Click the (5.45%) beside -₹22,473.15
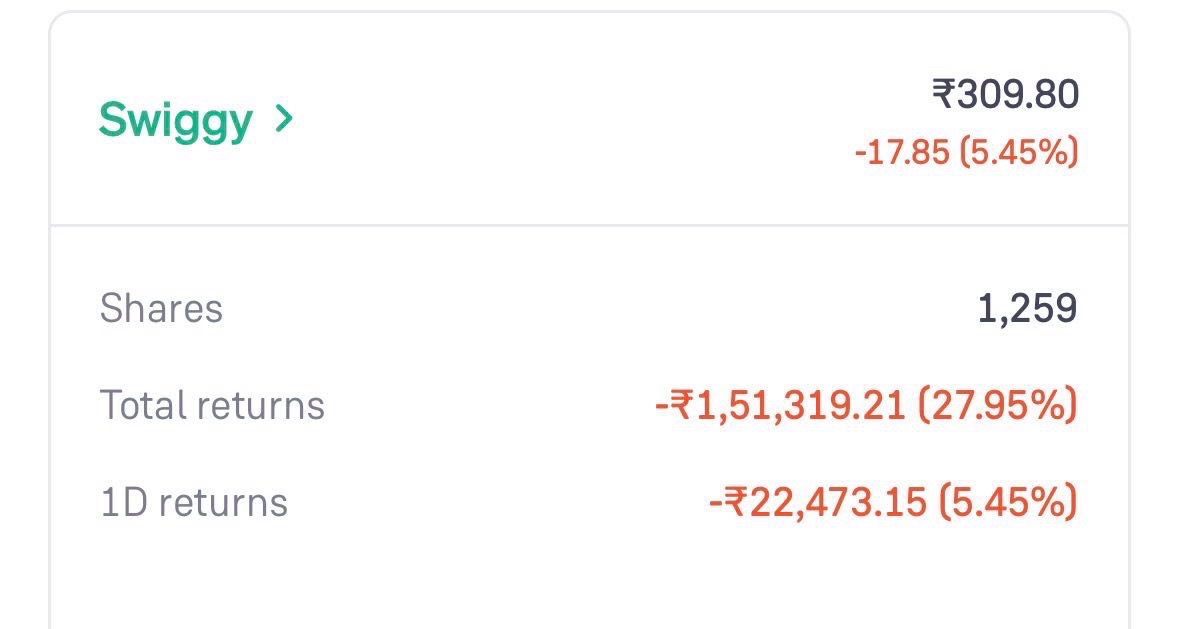The image size is (1179, 629). click(1008, 502)
